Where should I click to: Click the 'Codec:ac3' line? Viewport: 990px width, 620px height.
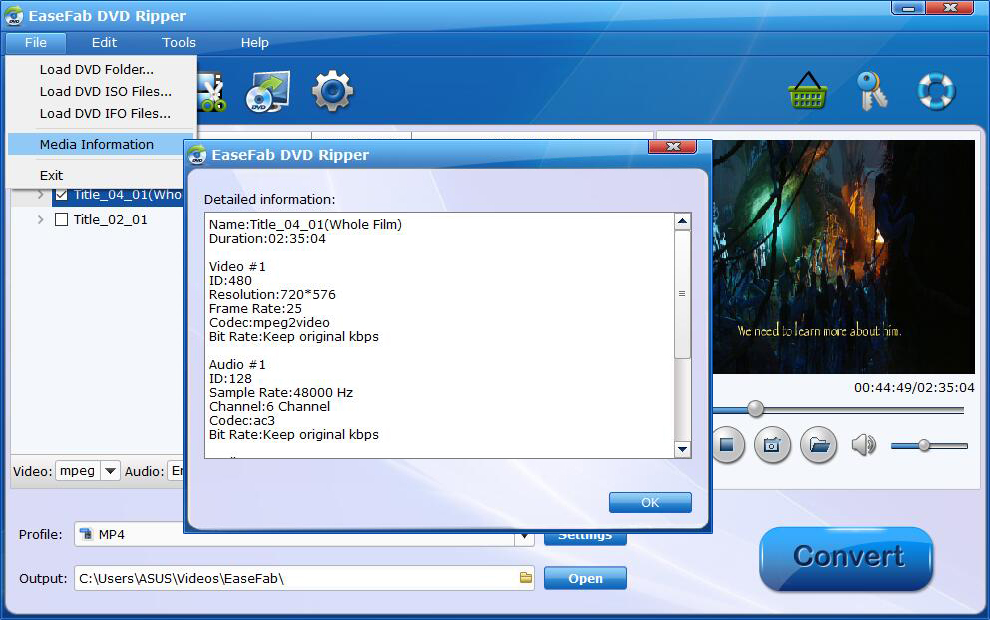click(x=242, y=420)
